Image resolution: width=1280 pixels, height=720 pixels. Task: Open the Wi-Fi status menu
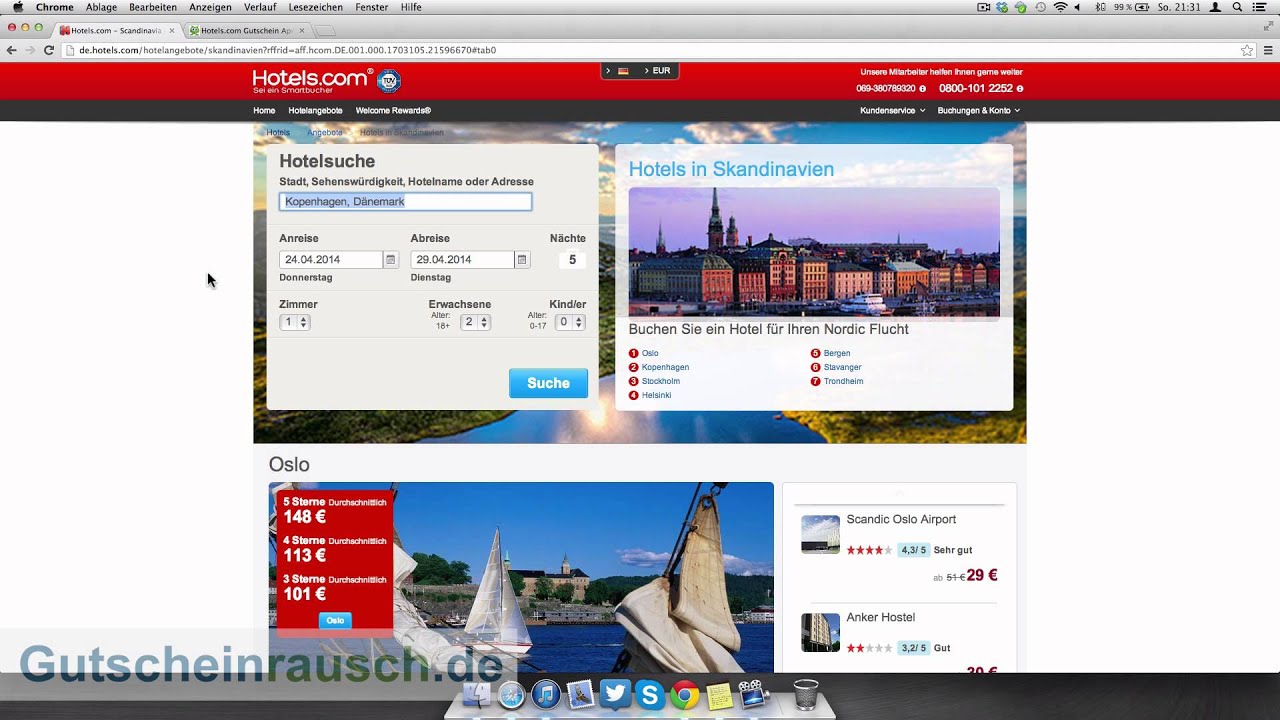pos(1060,7)
